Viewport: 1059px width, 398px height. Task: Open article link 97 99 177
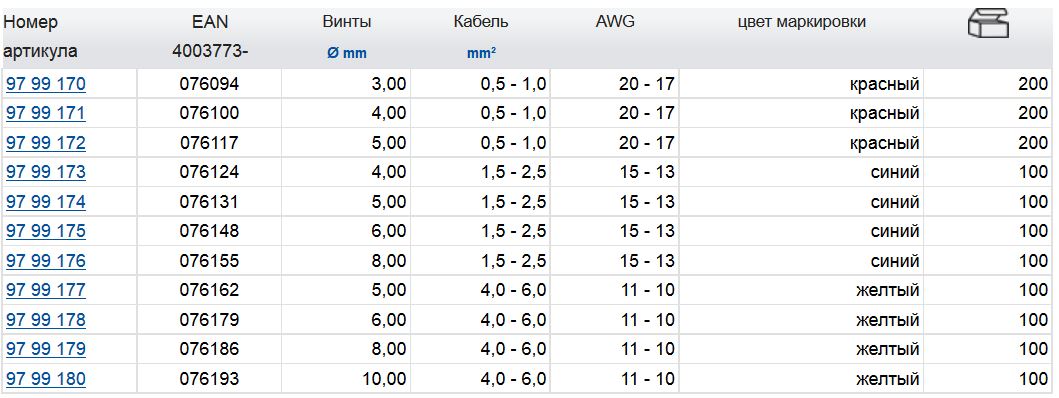coord(46,290)
